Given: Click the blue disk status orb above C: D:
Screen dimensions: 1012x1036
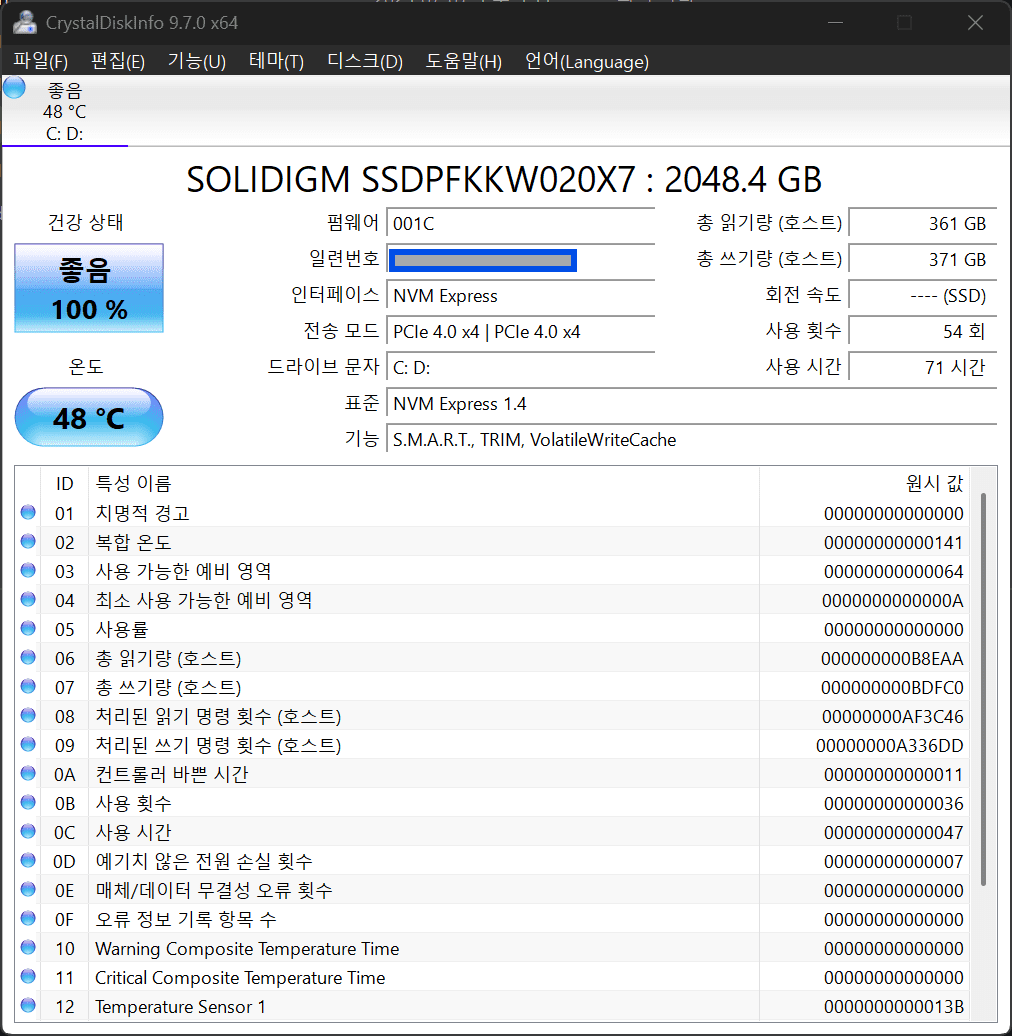Looking at the screenshot, I should pyautogui.click(x=15, y=88).
